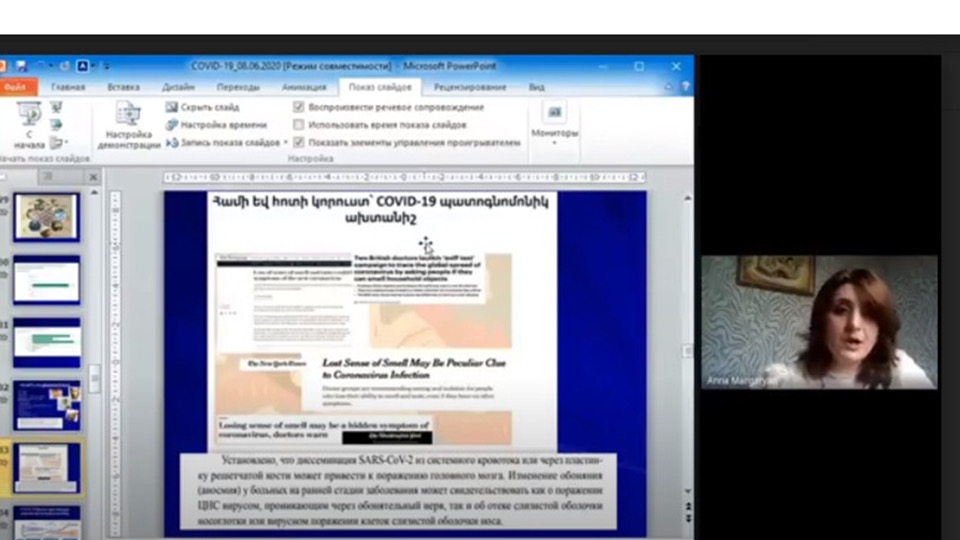Open the Файл menu button

coord(15,87)
